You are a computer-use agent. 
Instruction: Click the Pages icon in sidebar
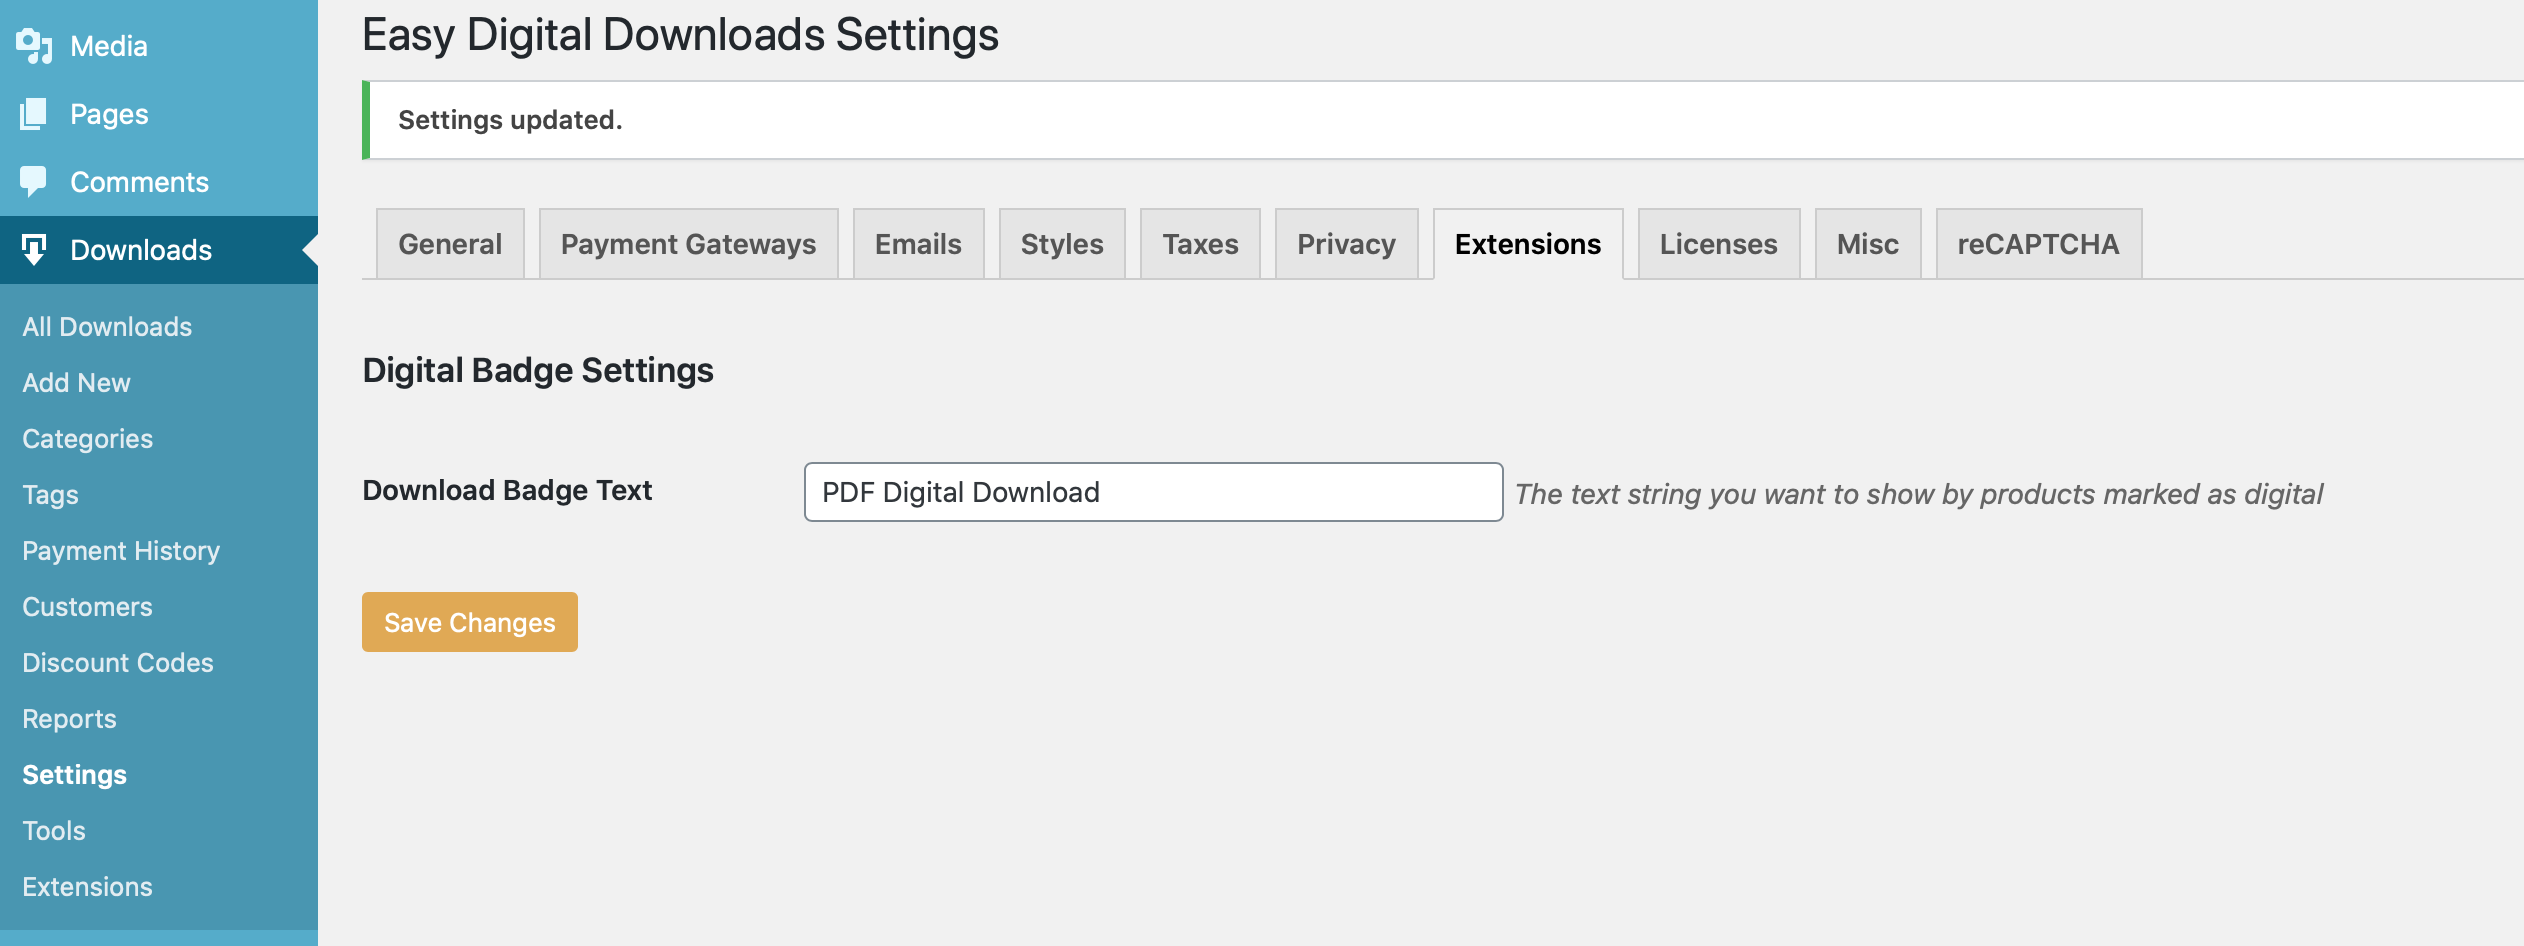coord(34,114)
